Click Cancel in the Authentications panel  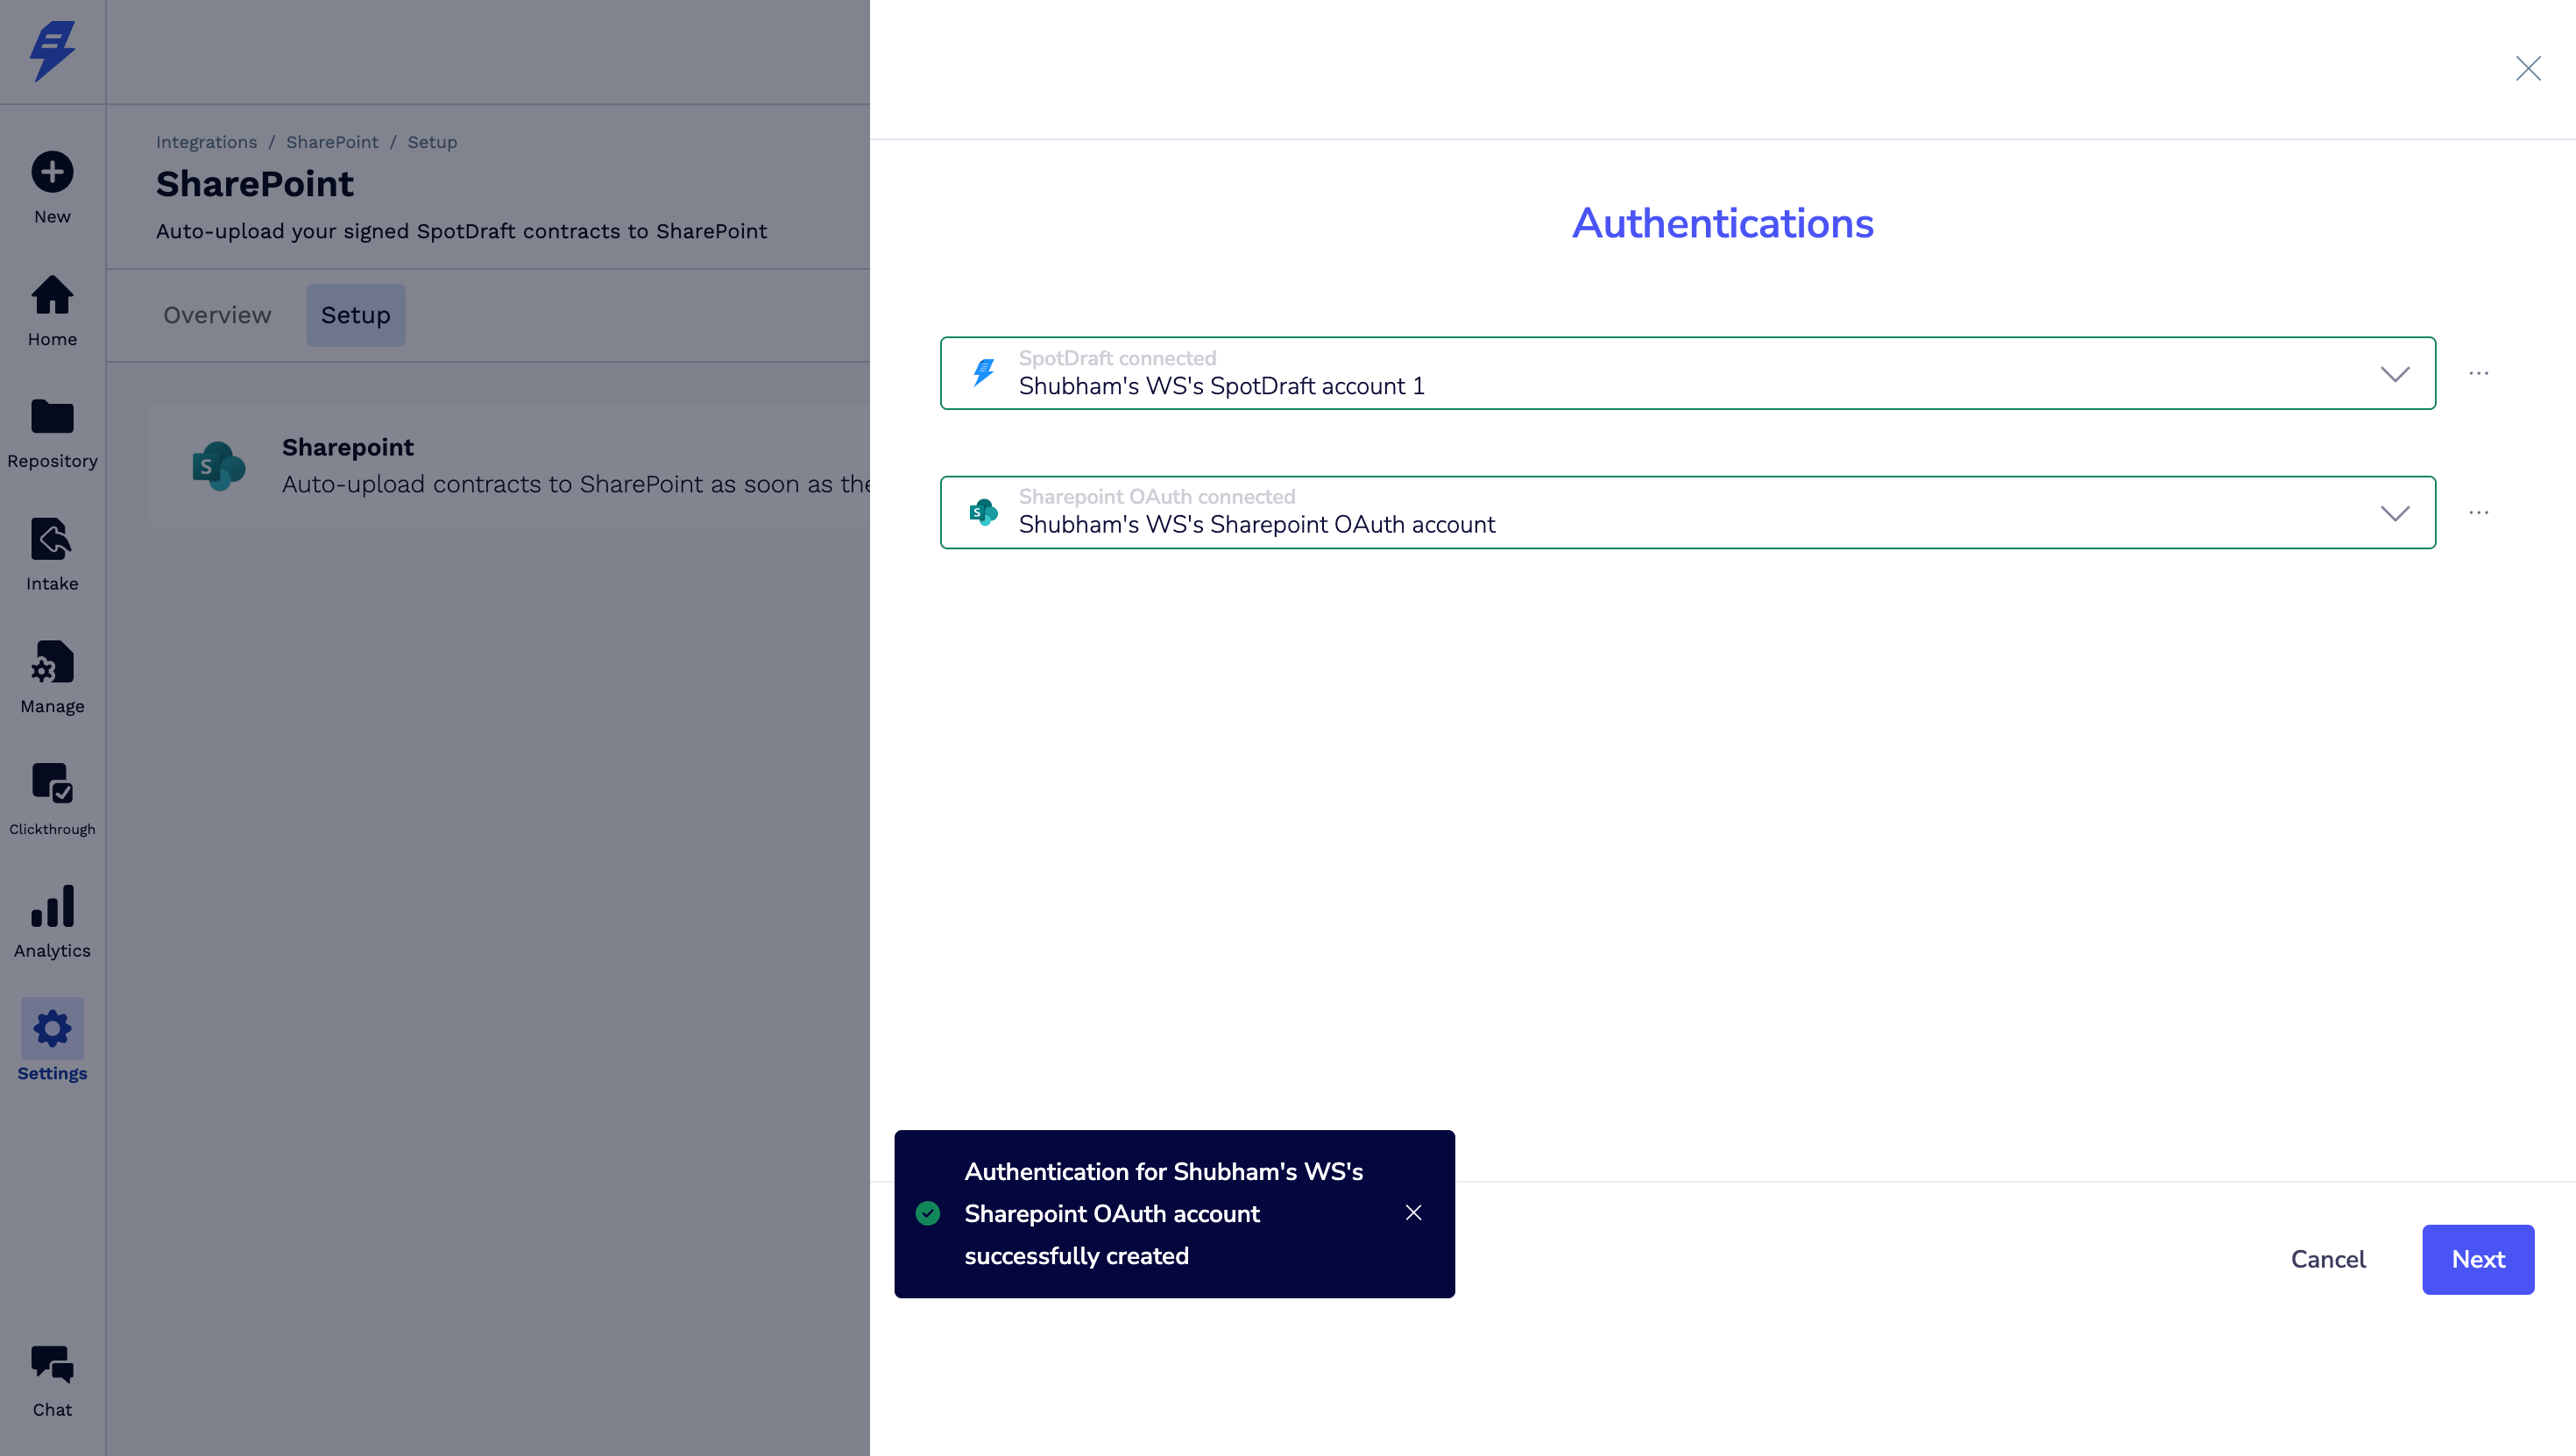[2327, 1259]
